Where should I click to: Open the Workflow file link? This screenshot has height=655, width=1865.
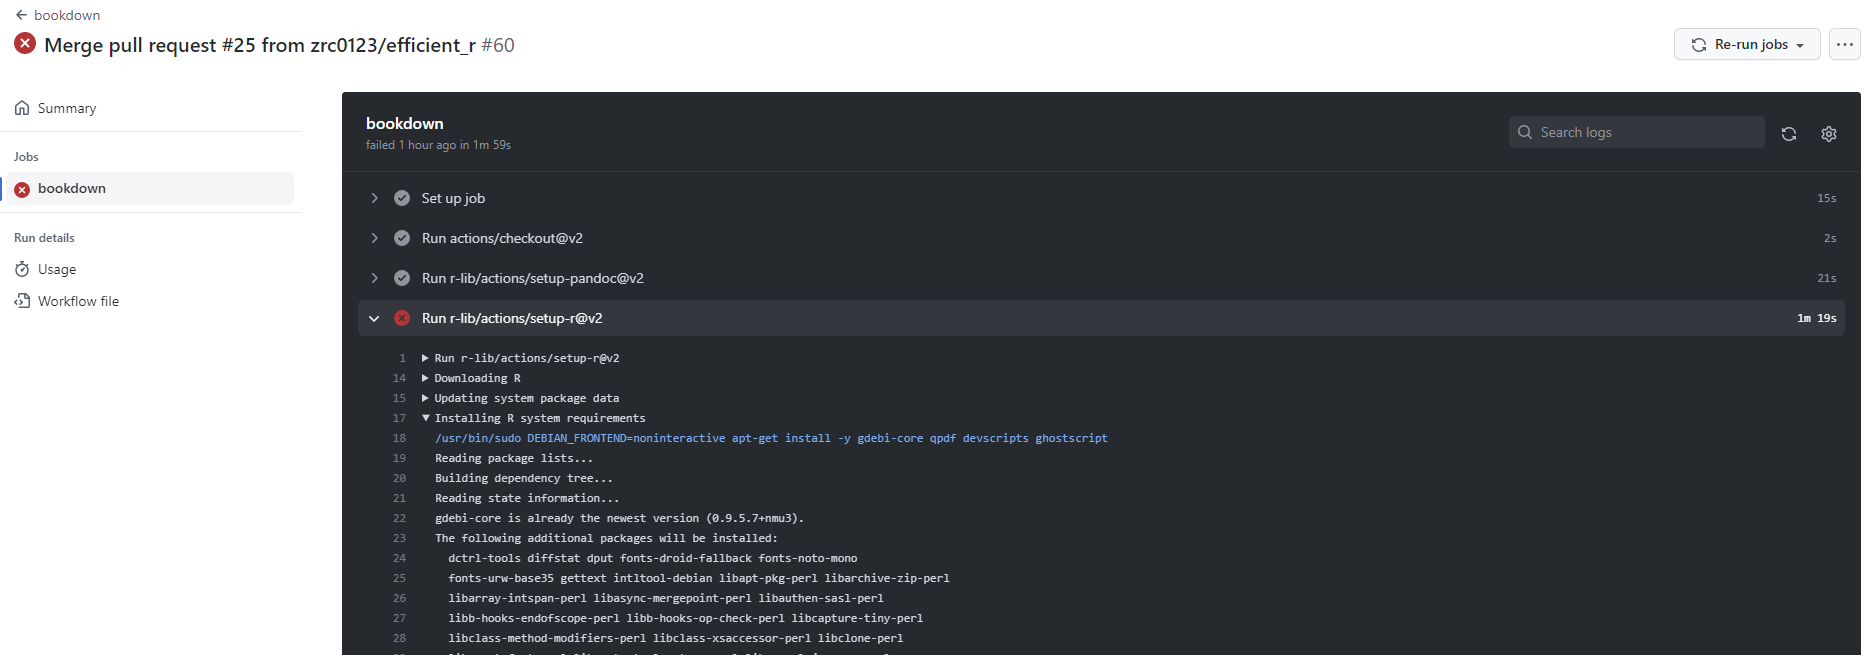pos(78,301)
